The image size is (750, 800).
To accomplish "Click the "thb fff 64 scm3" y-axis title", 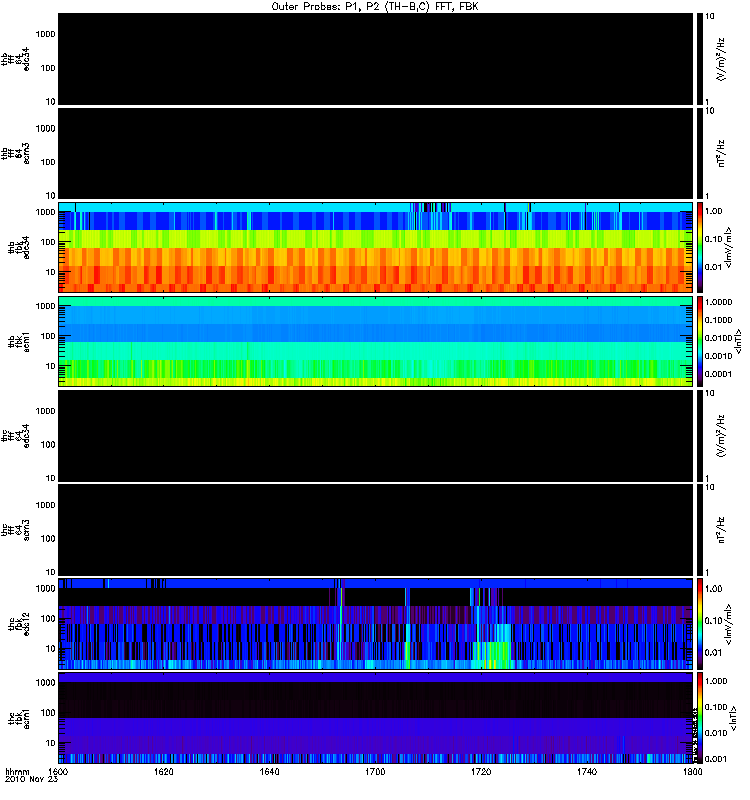I will (15, 154).
